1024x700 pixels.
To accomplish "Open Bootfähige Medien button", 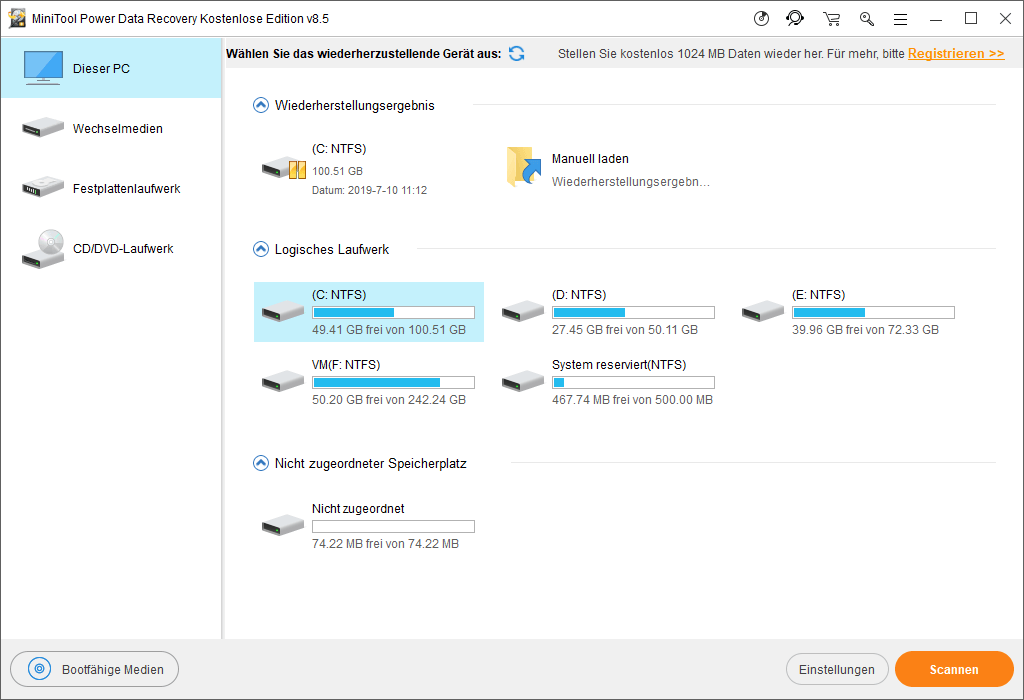I will [95, 669].
